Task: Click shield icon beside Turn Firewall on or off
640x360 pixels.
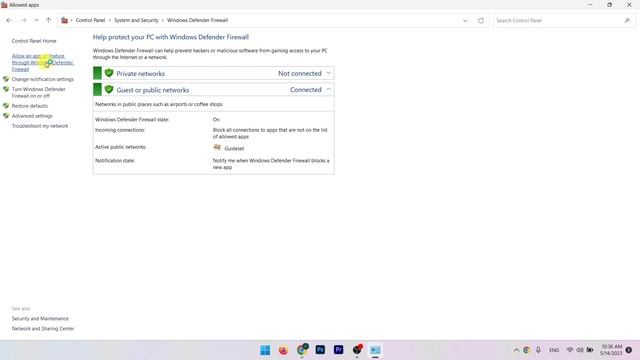Action: point(6,89)
